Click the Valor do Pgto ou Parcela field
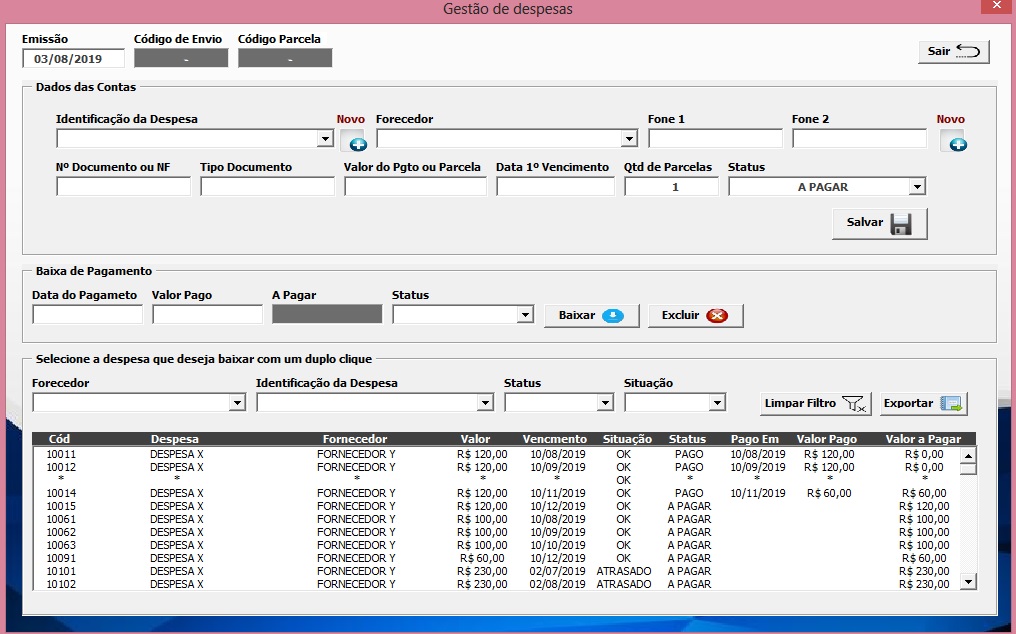The height and width of the screenshot is (634, 1016). 415,187
